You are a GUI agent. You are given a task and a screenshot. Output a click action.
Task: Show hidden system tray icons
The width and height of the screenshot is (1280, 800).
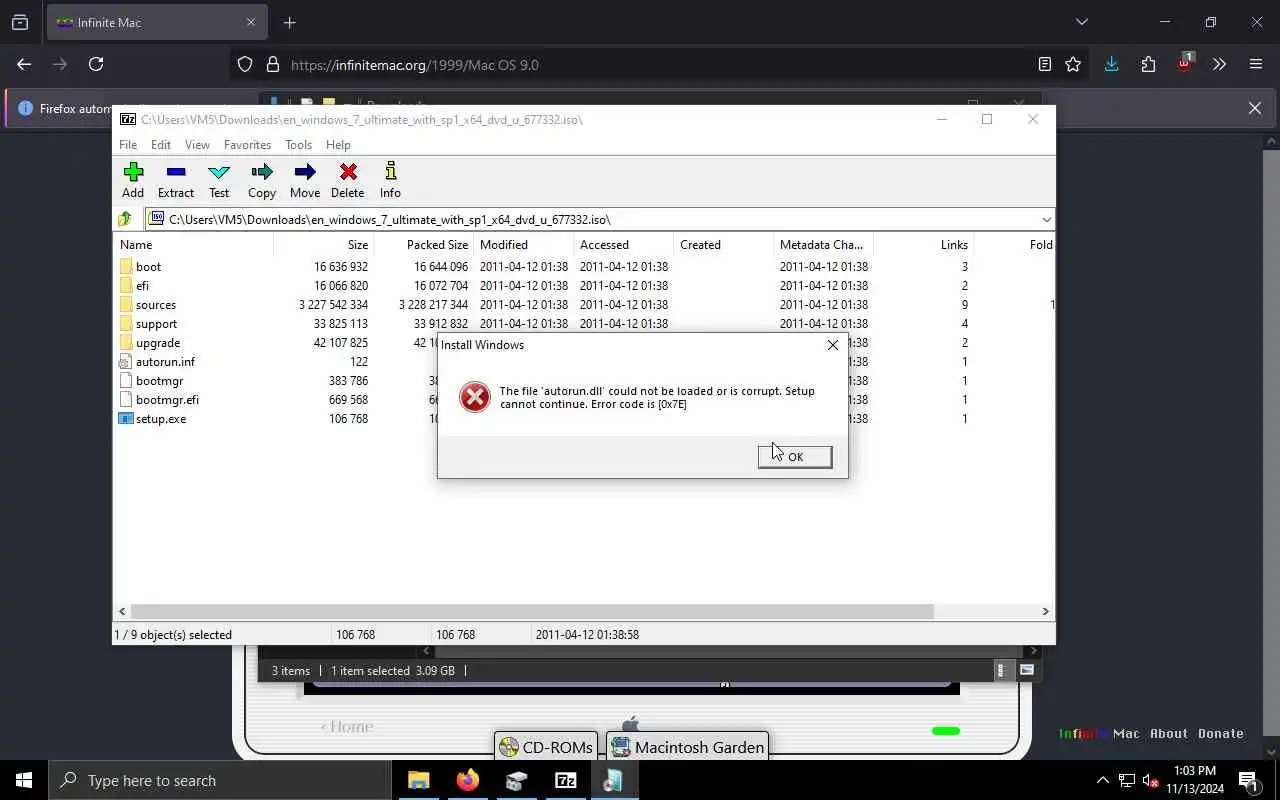point(1102,780)
